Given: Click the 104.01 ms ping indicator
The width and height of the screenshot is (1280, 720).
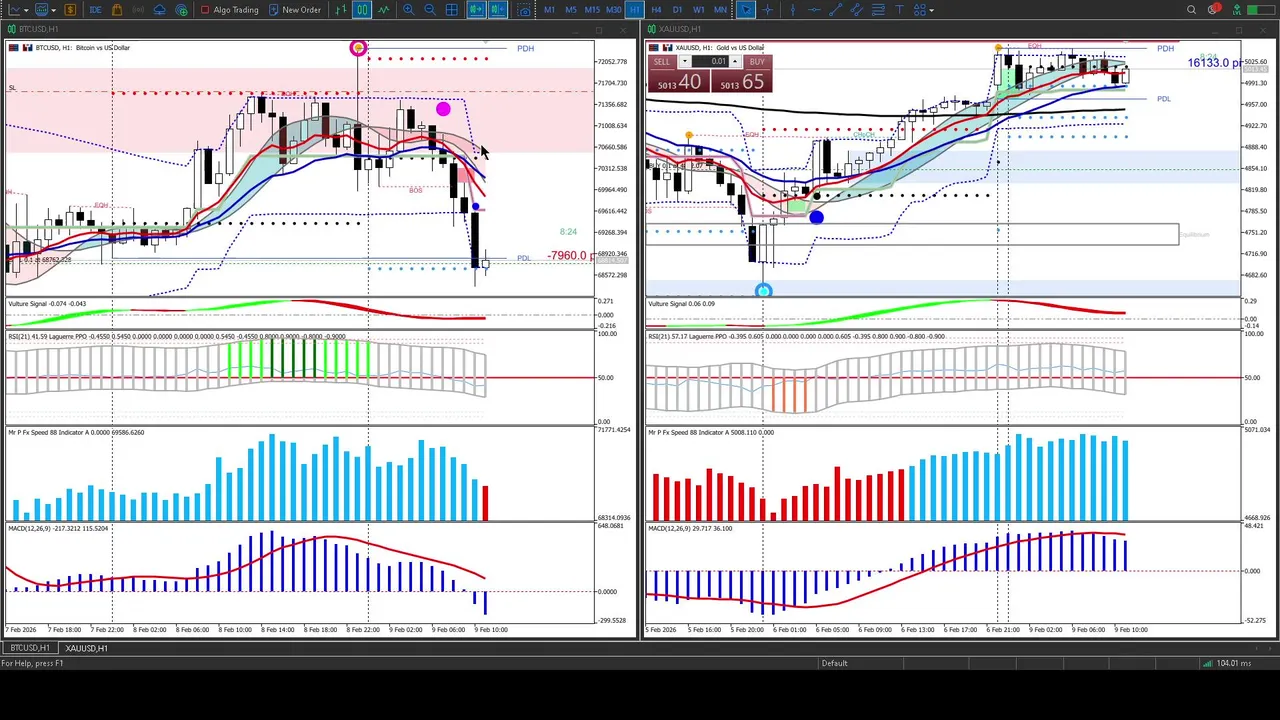Looking at the screenshot, I should point(1236,663).
